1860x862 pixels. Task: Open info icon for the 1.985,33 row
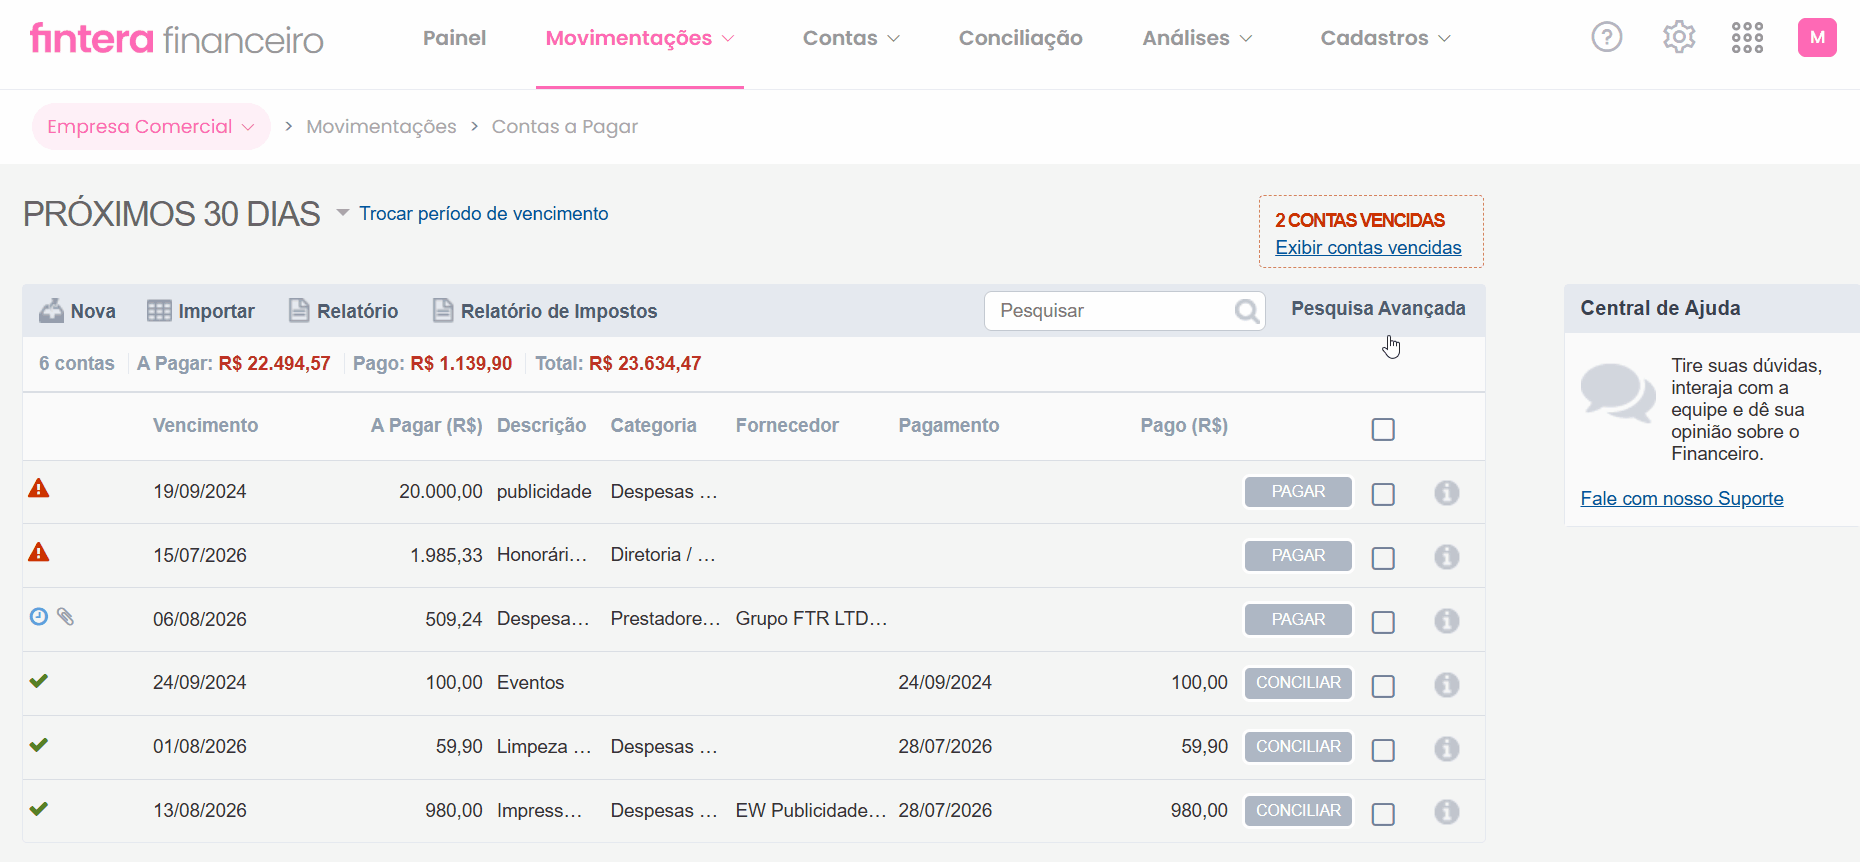coord(1447,557)
